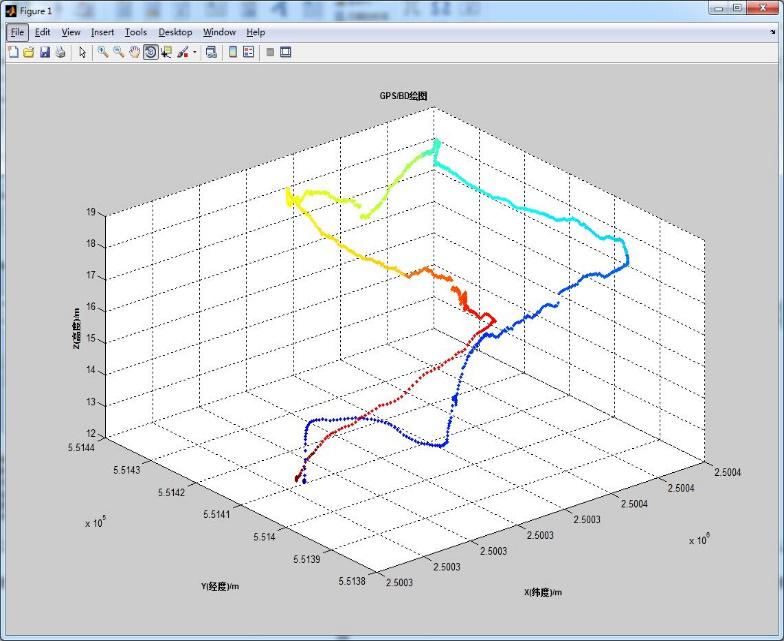Close the Figure 1 window
Image resolution: width=784 pixels, height=641 pixels.
tap(763, 8)
